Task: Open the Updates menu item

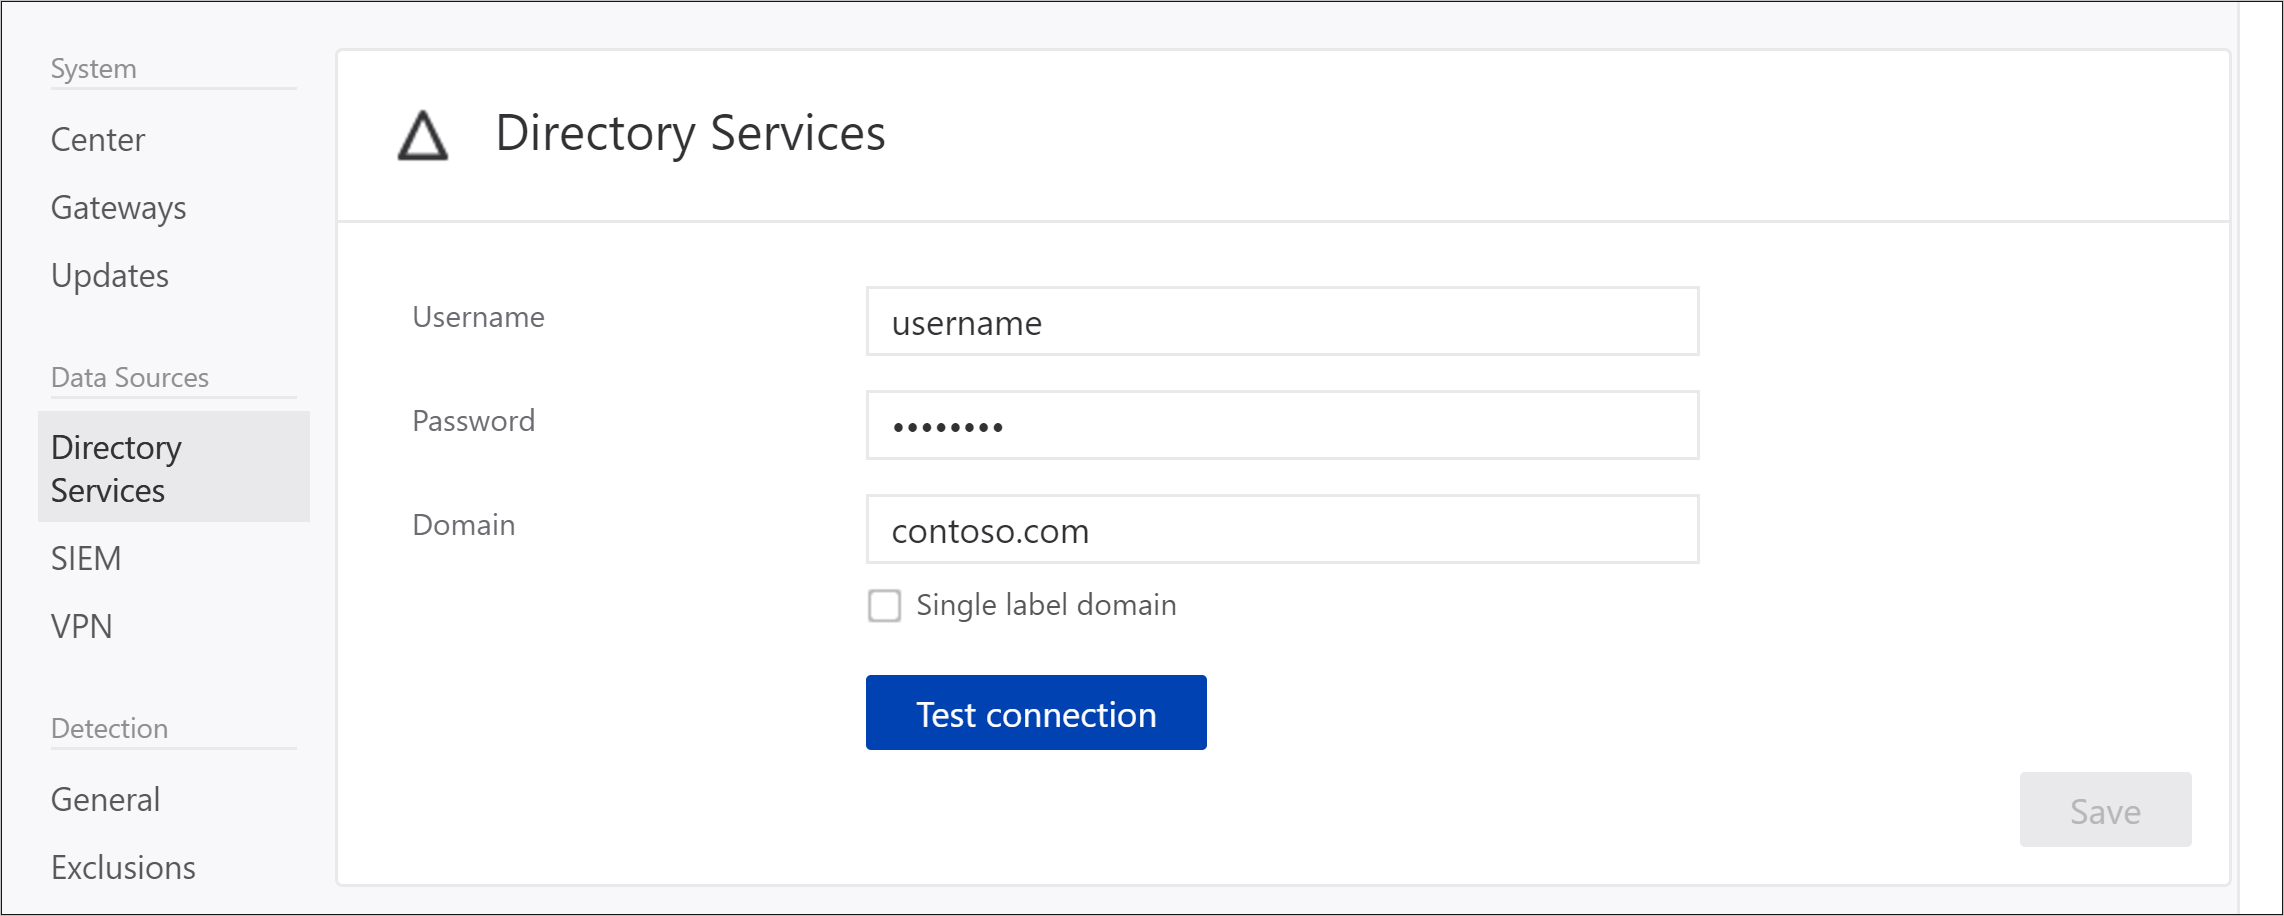Action: click(110, 275)
